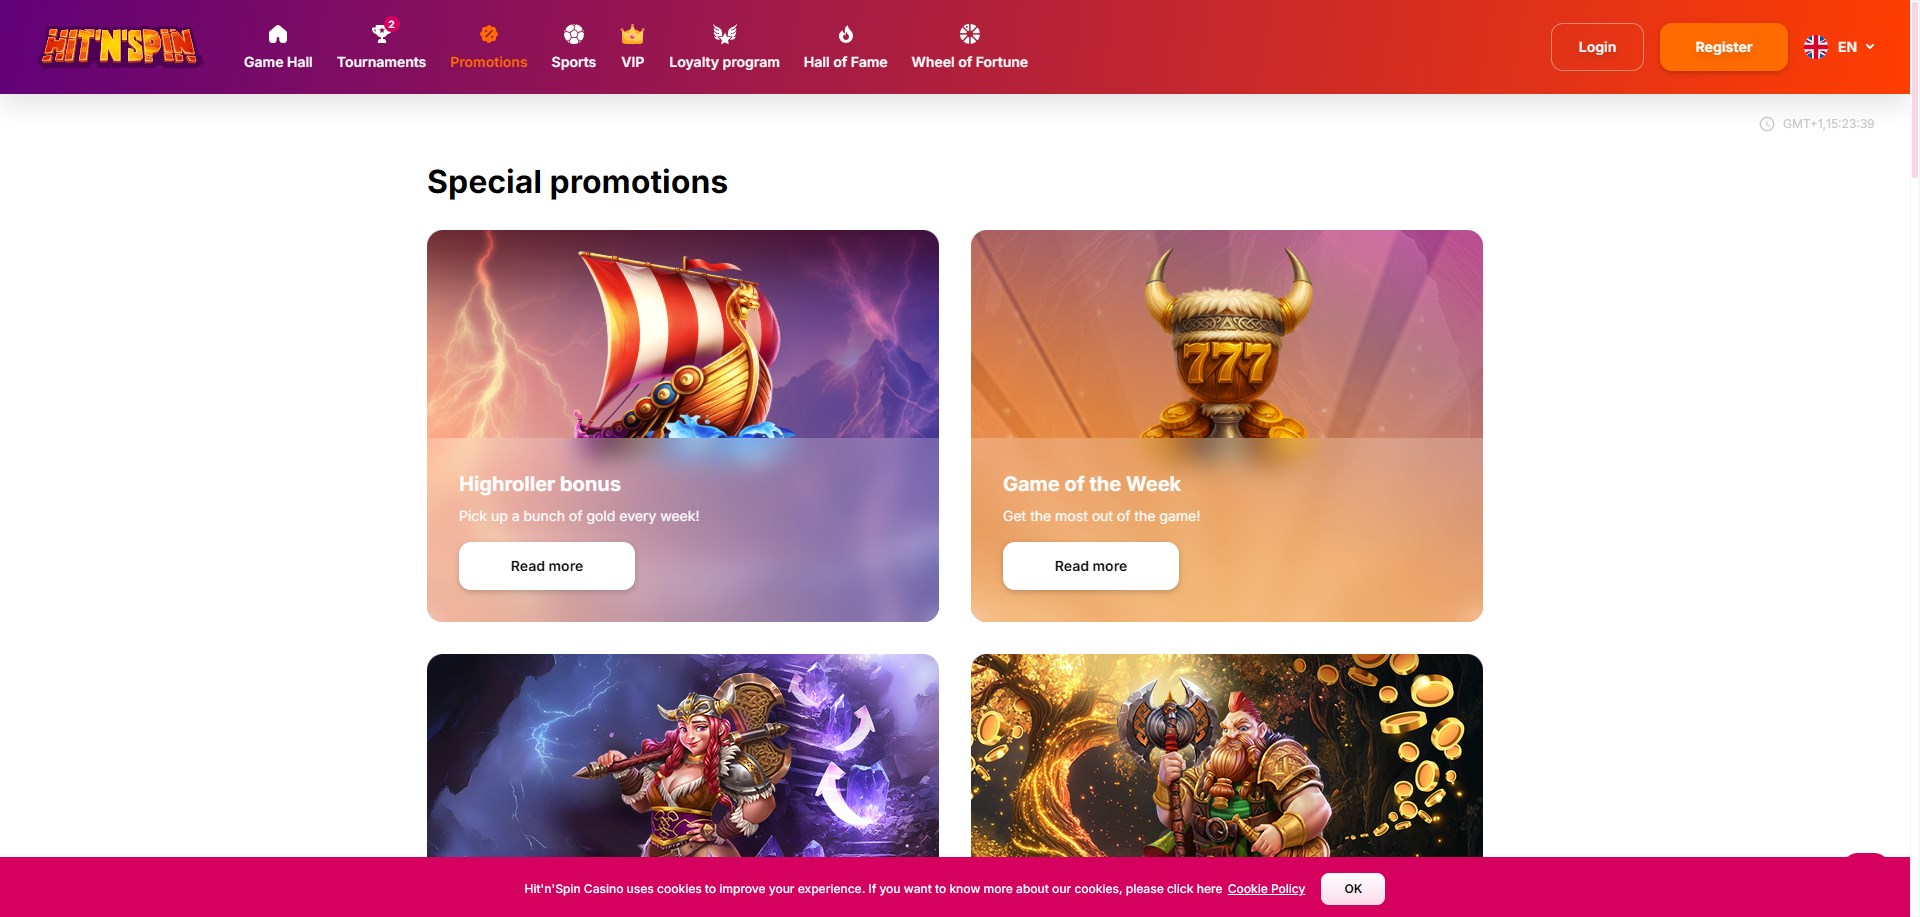Click the UK flag language selector

[1816, 47]
